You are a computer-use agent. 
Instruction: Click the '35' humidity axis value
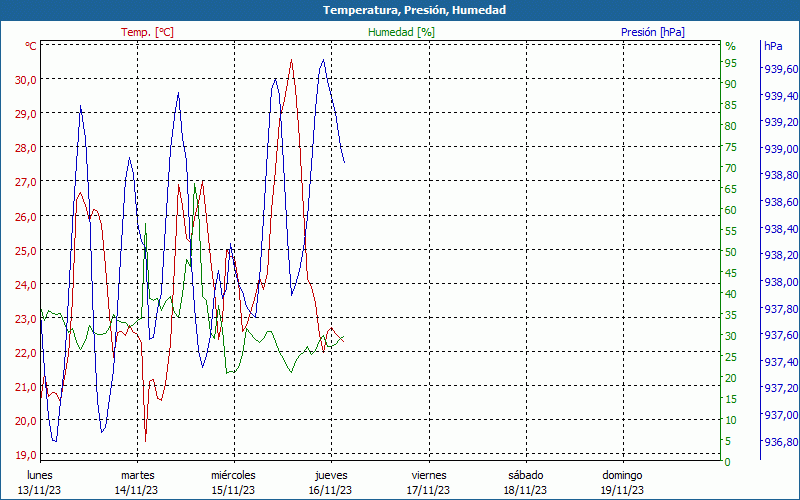pyautogui.click(x=731, y=315)
